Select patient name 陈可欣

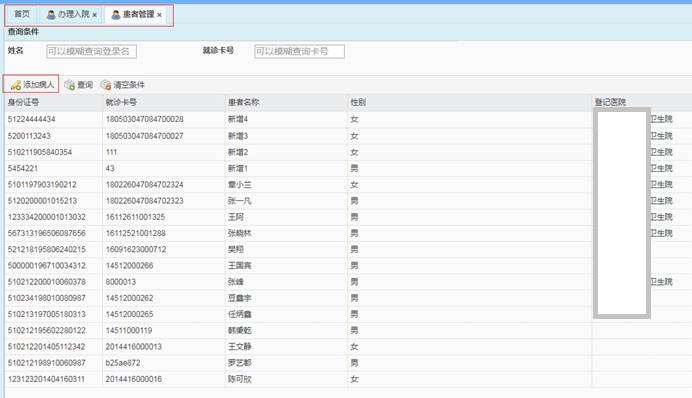pos(240,379)
